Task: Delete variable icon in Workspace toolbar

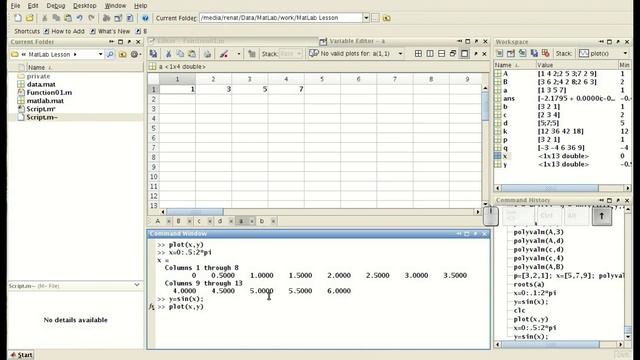Action: [x=546, y=53]
